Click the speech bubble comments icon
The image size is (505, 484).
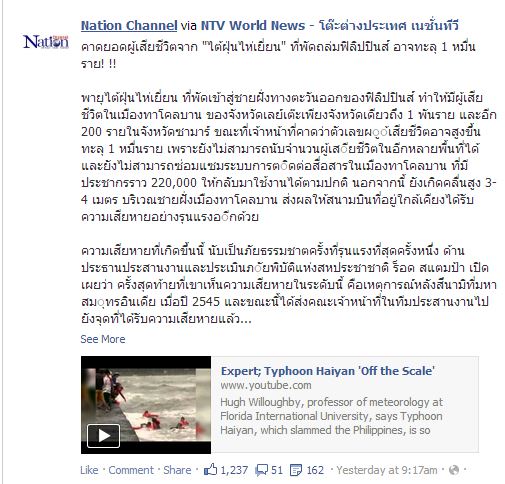pyautogui.click(x=261, y=470)
